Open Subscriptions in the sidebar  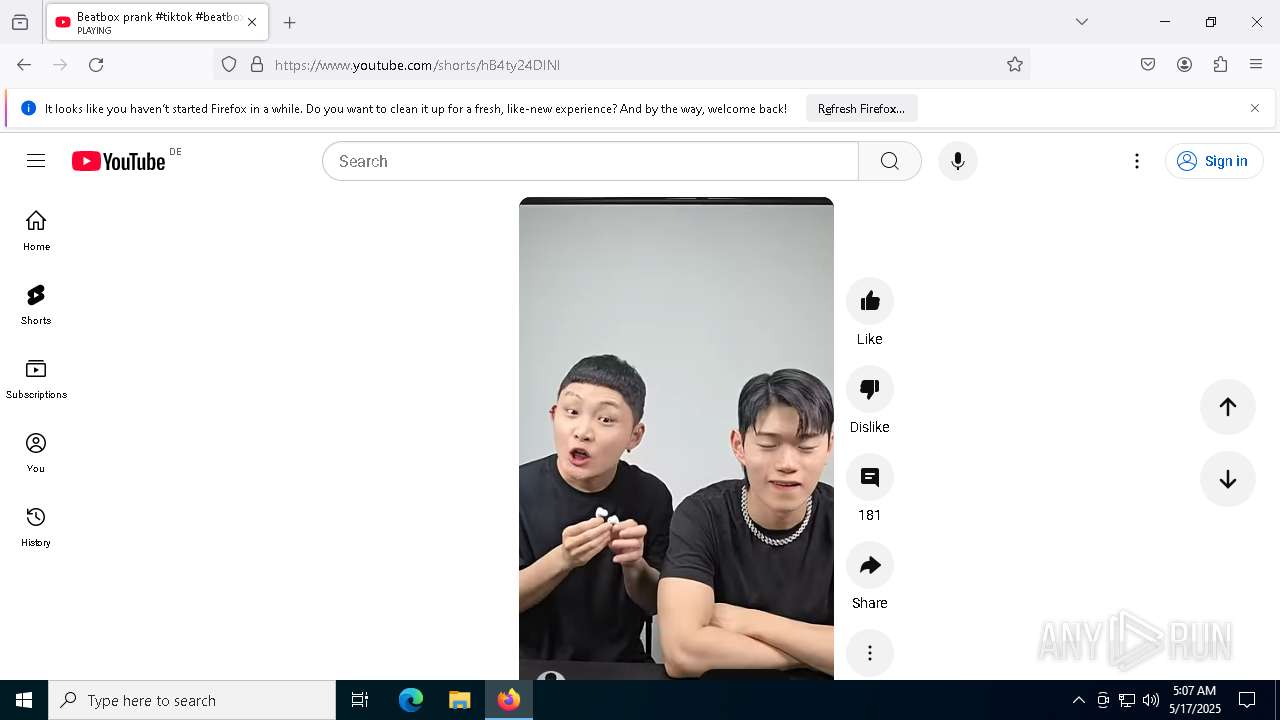[x=36, y=379]
